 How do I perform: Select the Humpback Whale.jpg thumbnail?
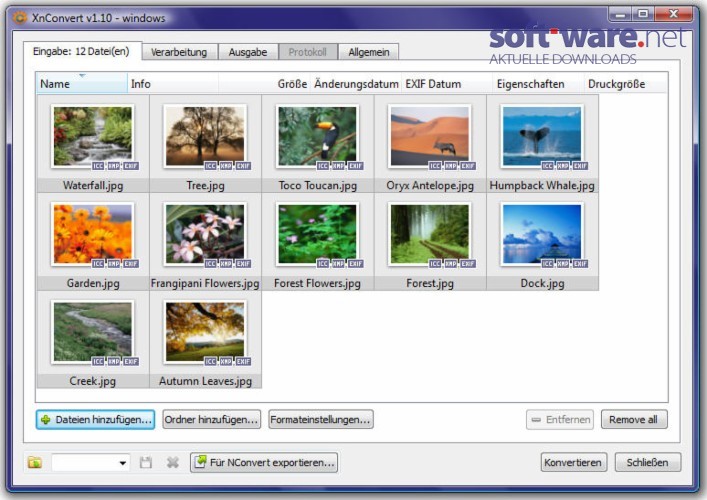tap(542, 137)
